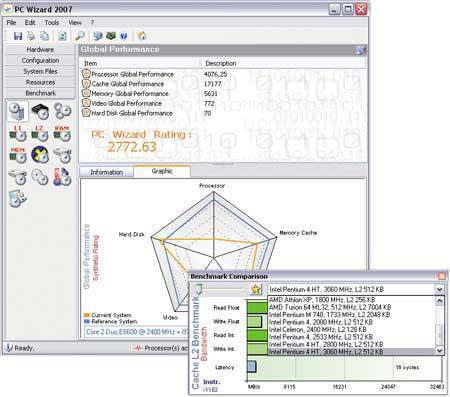This screenshot has height=397, width=450.
Task: Expand the processor comparison dropdown arrow
Action: pos(440,289)
